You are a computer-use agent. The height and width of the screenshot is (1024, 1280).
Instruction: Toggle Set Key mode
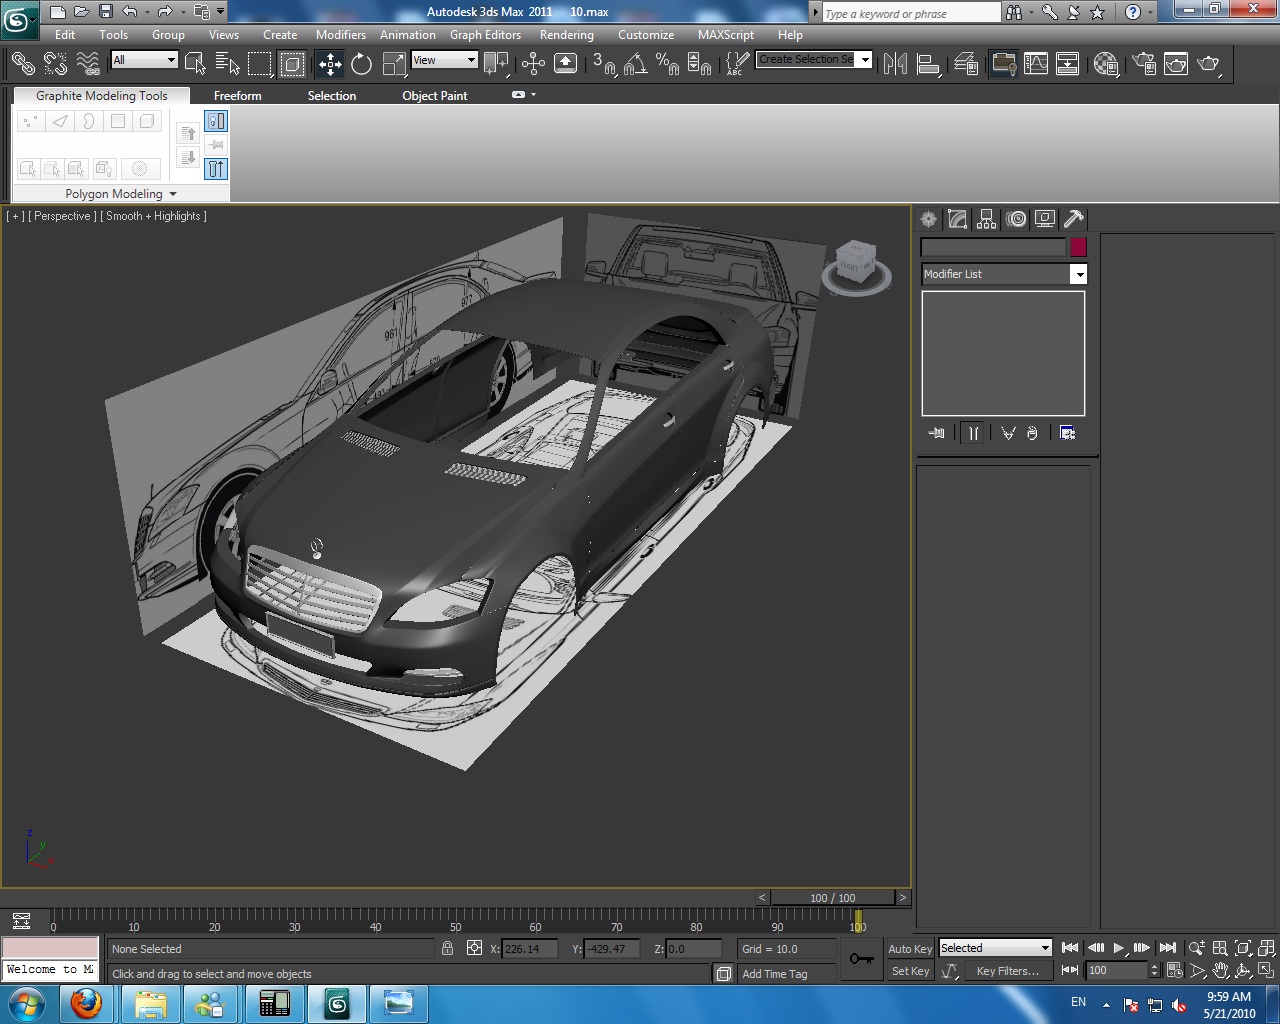coord(910,971)
